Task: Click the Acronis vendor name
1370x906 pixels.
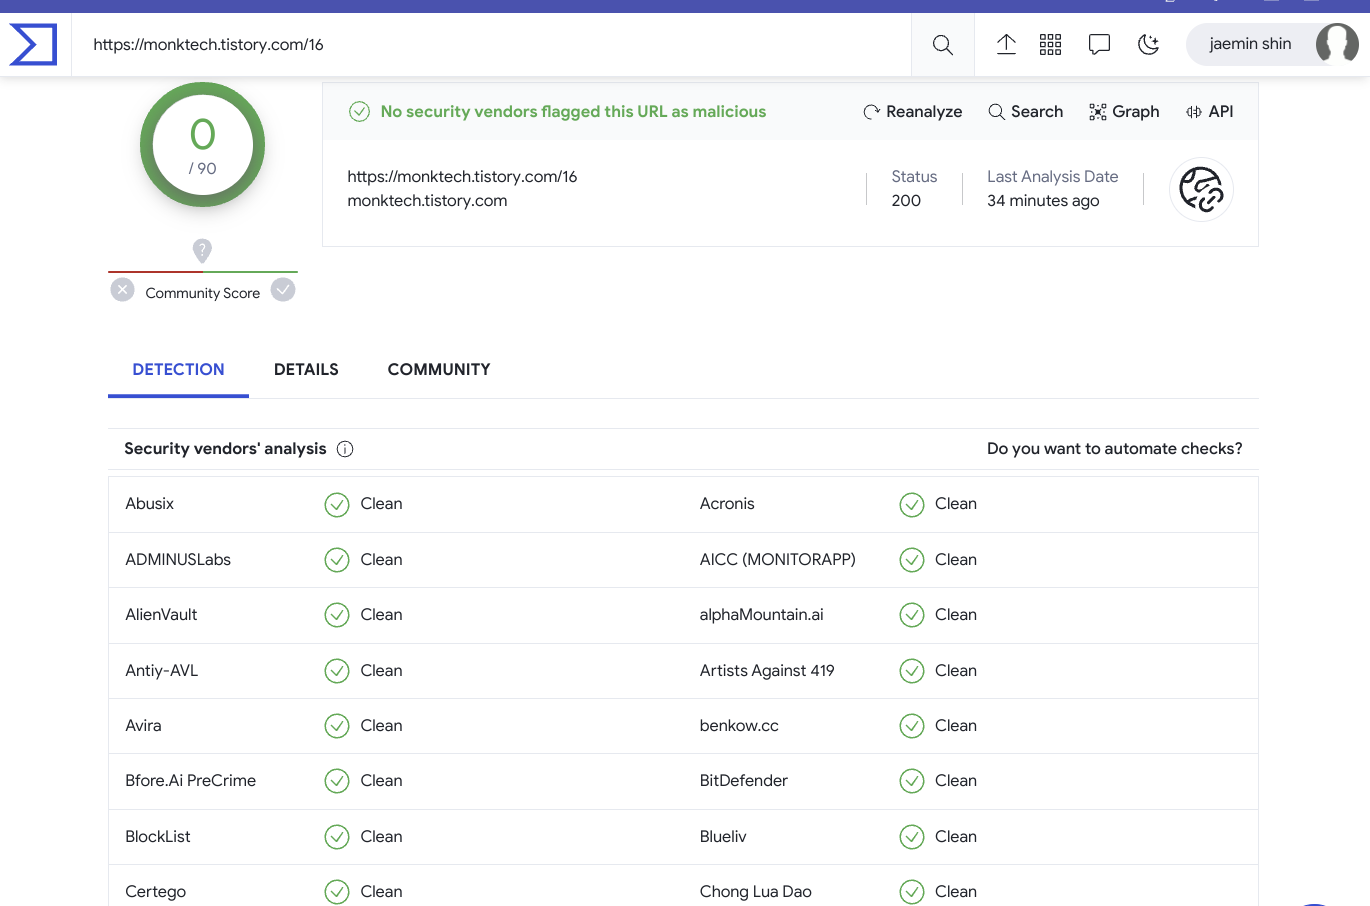Action: (727, 504)
